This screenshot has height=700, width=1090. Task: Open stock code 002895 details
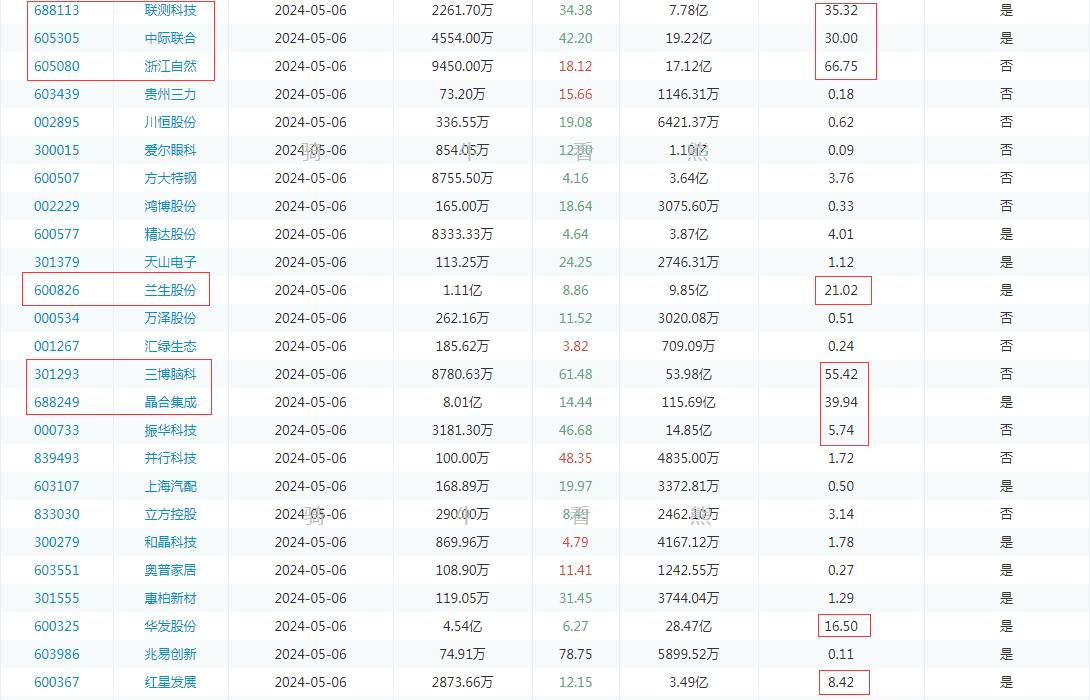click(x=56, y=123)
